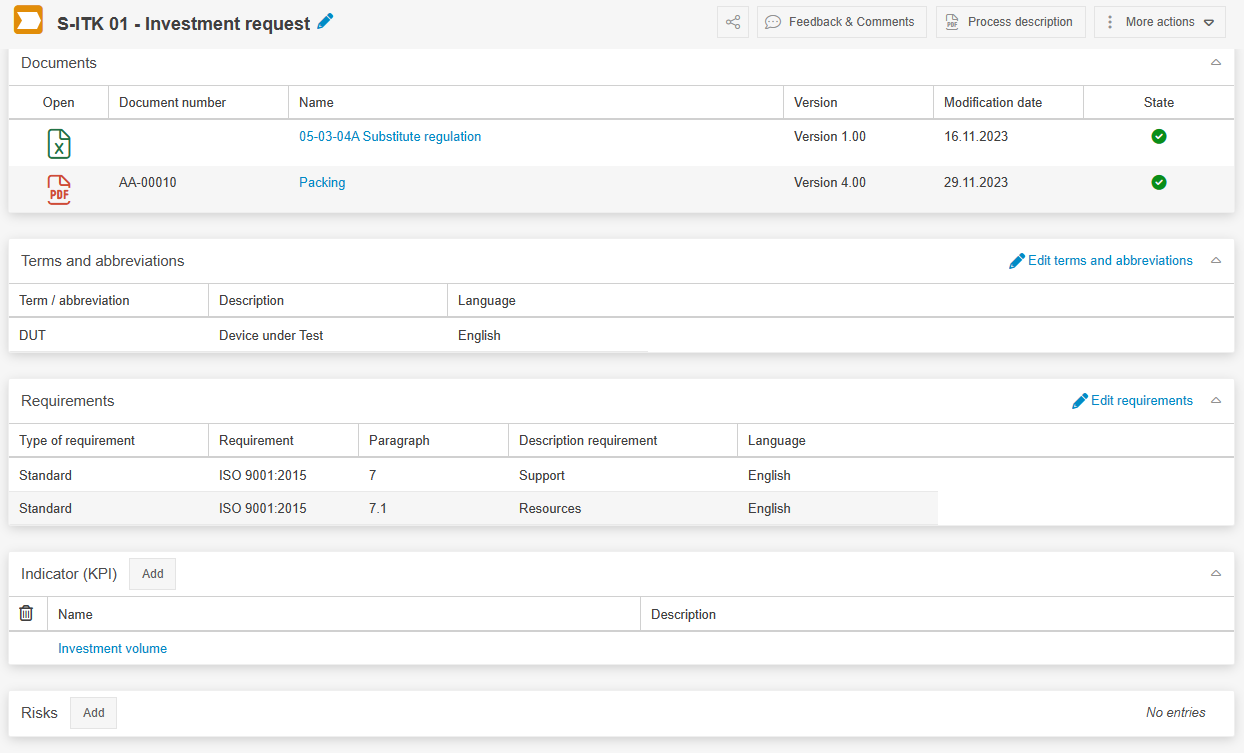Click green state checkmark for Packing
Screen dimensions: 1244x753
[x=1159, y=183]
